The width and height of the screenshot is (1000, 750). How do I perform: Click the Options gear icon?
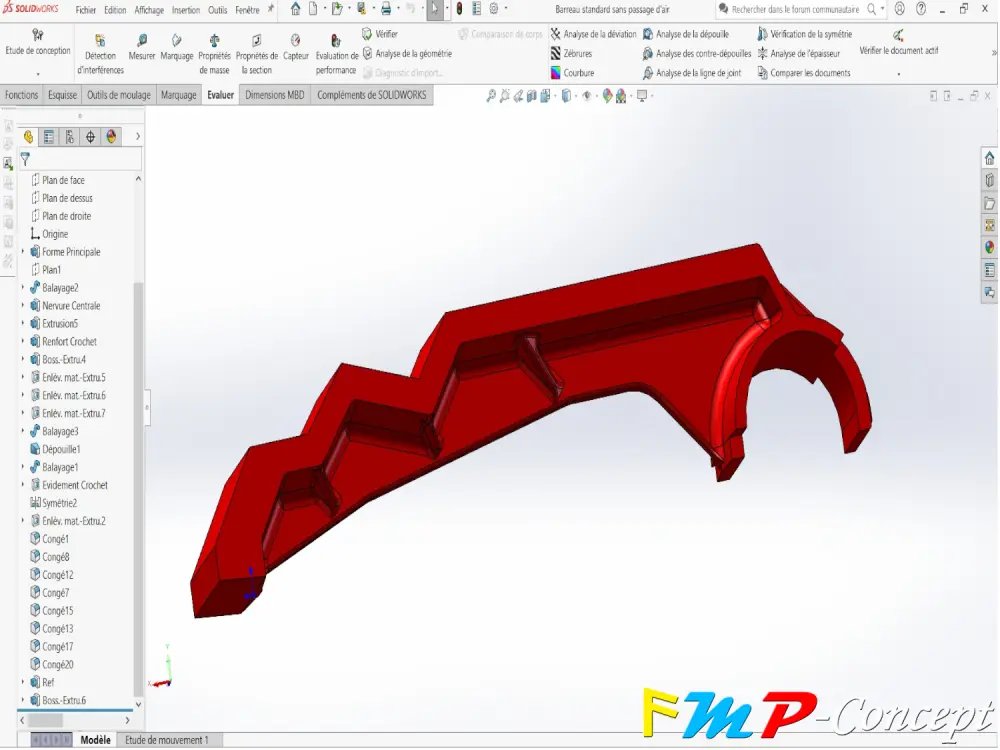coord(494,9)
